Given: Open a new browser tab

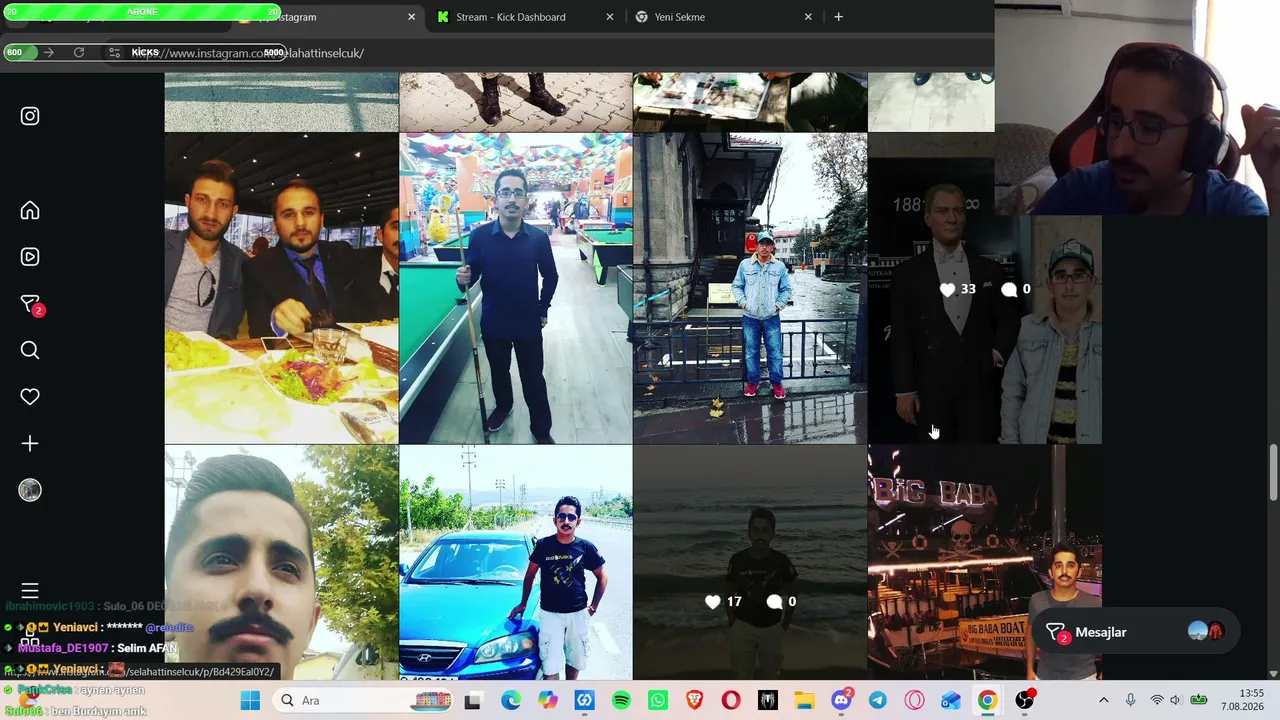Looking at the screenshot, I should [x=838, y=17].
